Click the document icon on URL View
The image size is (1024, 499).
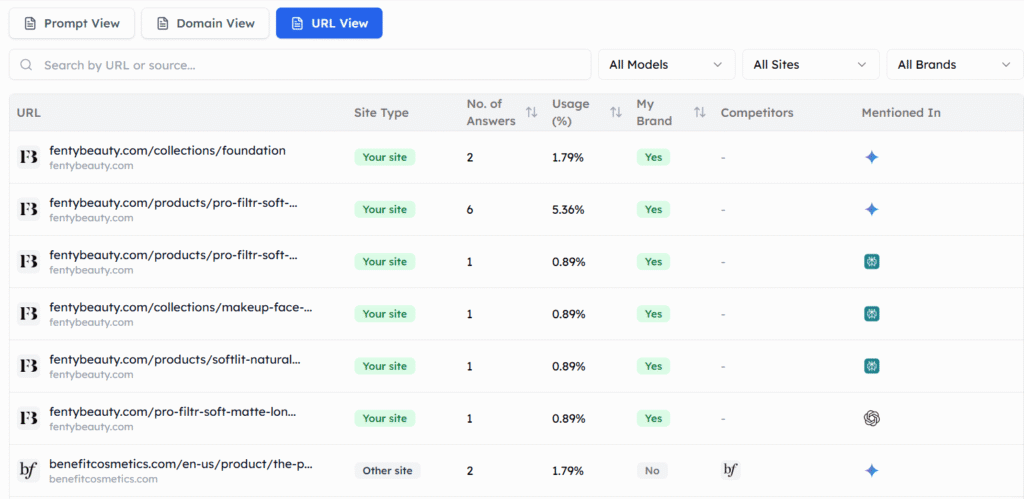point(296,24)
